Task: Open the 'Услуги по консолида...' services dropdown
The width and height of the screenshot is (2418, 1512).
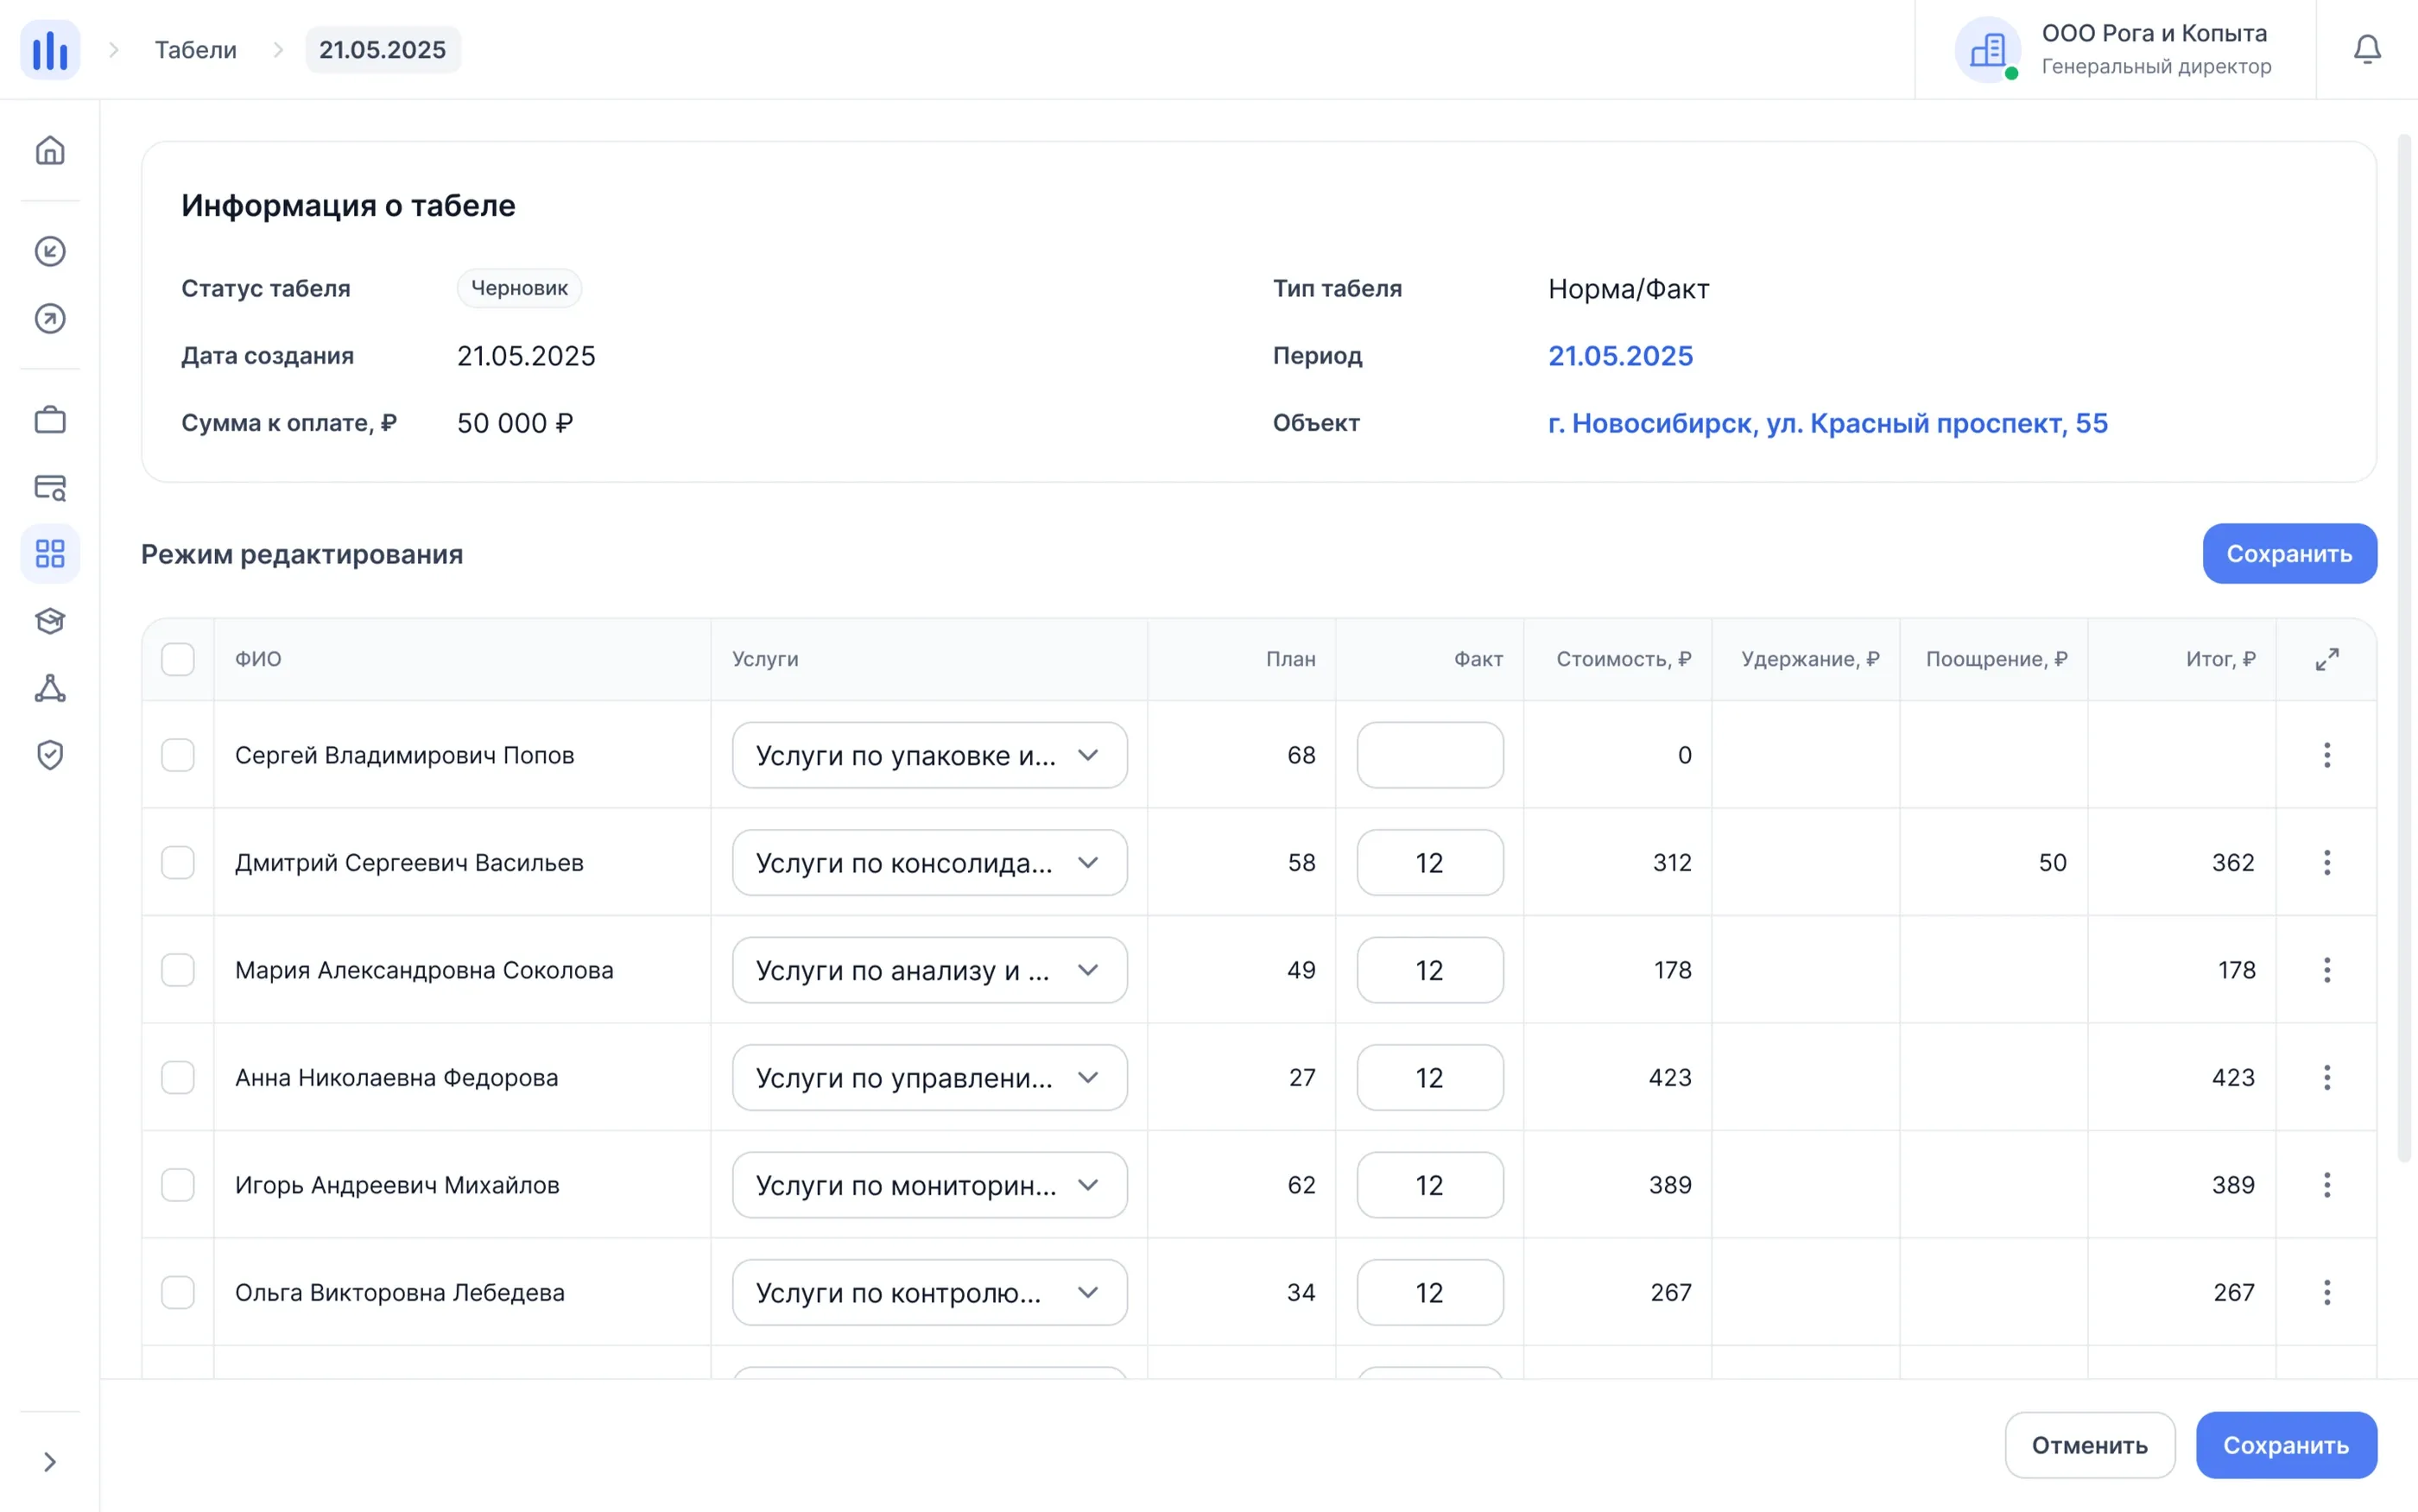Action: point(929,862)
